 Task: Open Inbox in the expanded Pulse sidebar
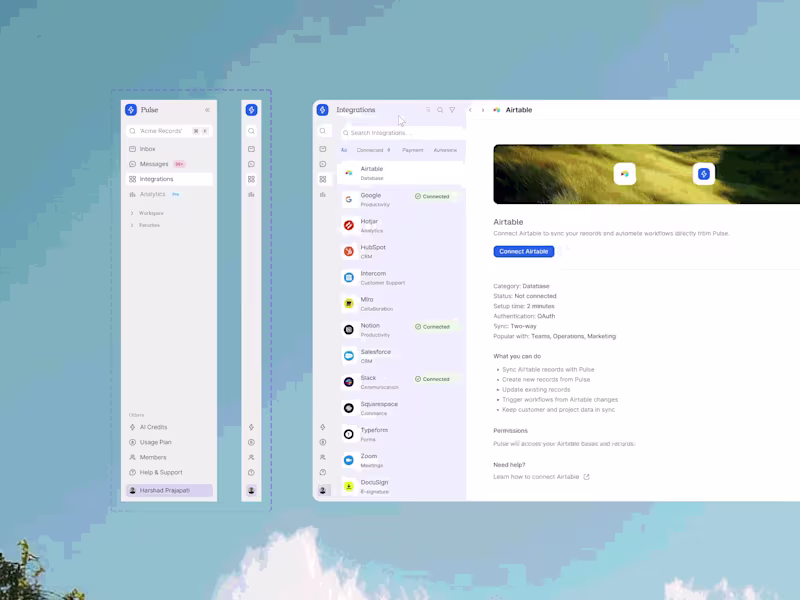click(x=169, y=149)
